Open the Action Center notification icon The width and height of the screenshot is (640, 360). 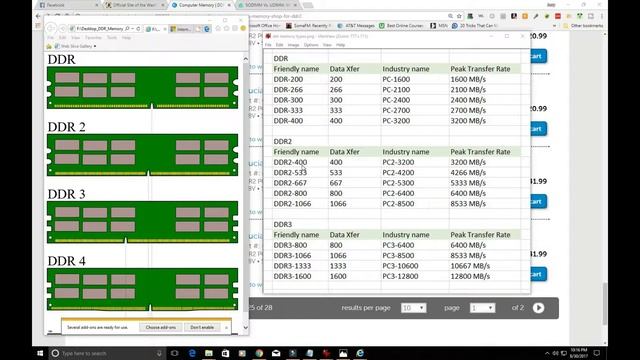tap(597, 353)
